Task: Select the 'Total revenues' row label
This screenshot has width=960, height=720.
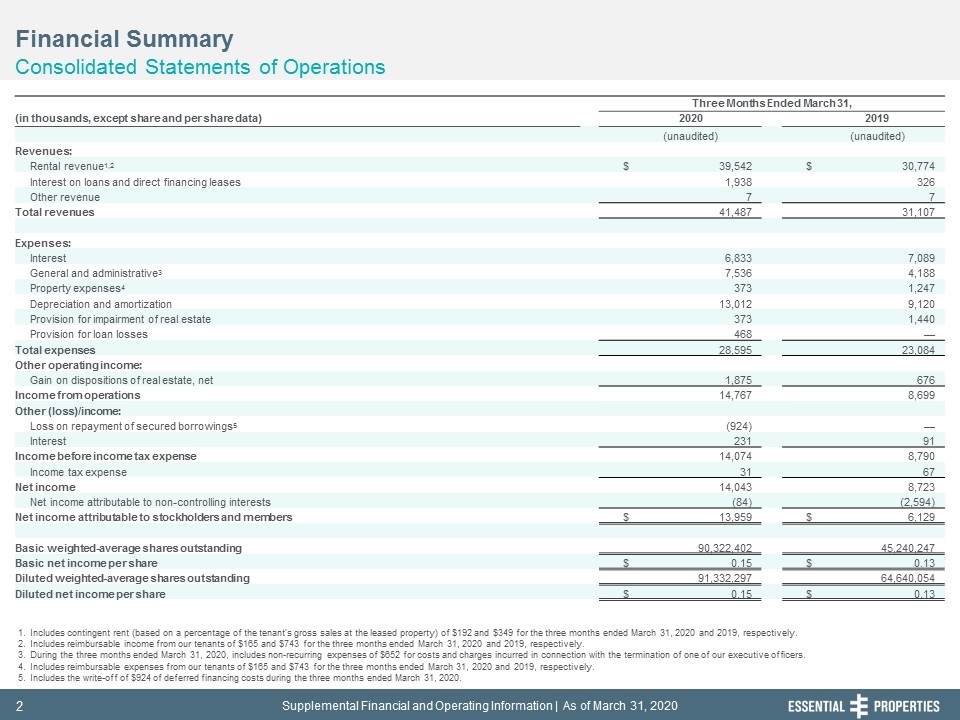Action: point(54,212)
